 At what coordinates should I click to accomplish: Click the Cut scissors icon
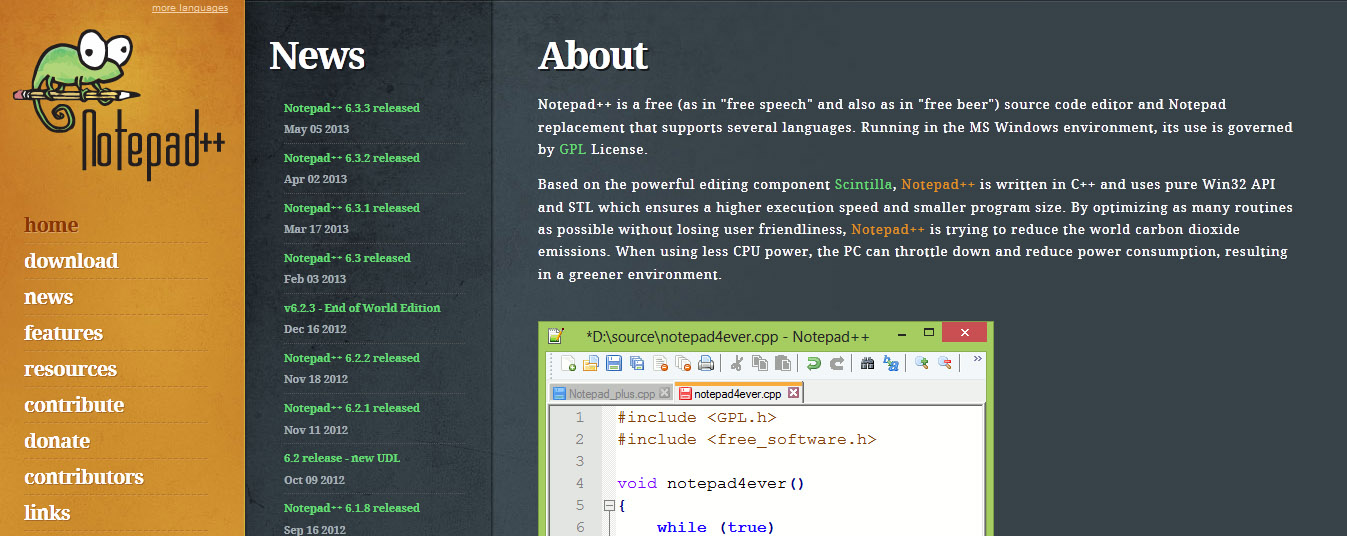click(737, 363)
